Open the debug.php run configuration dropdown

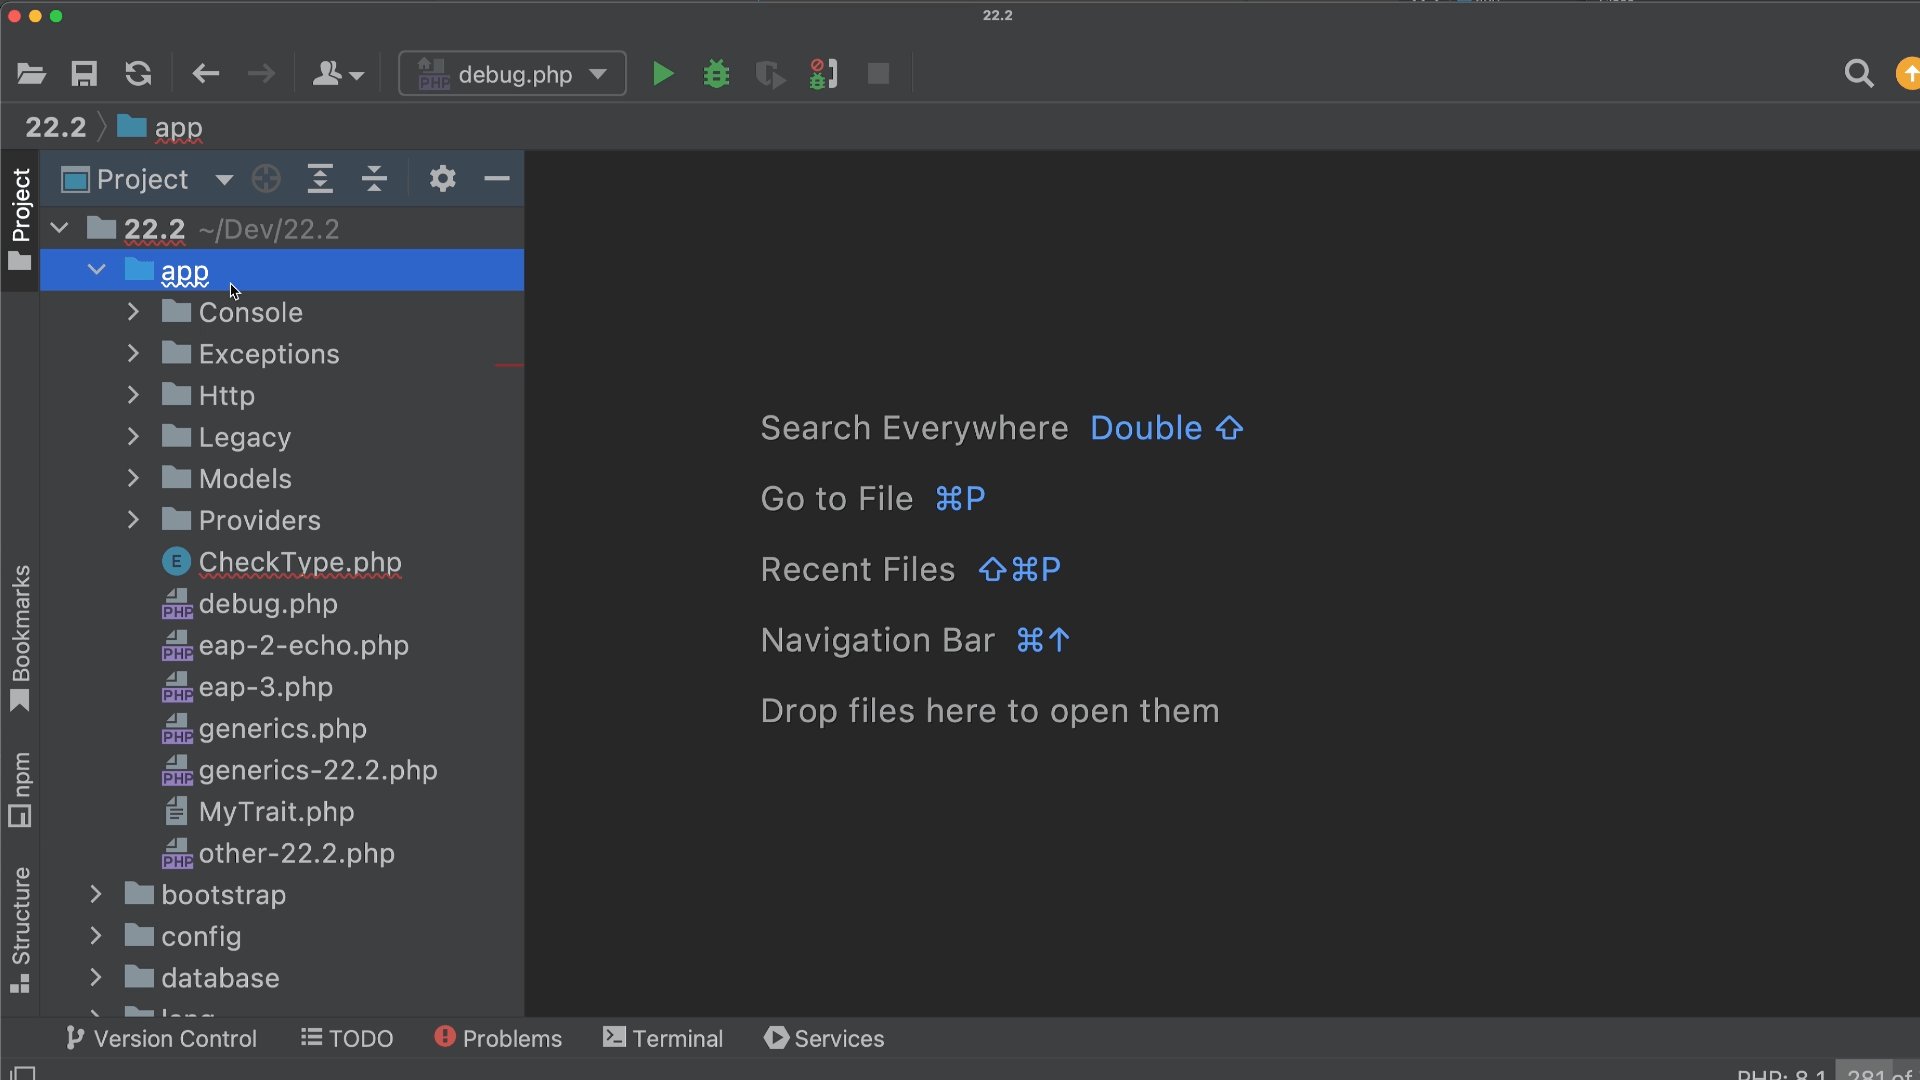pyautogui.click(x=598, y=73)
